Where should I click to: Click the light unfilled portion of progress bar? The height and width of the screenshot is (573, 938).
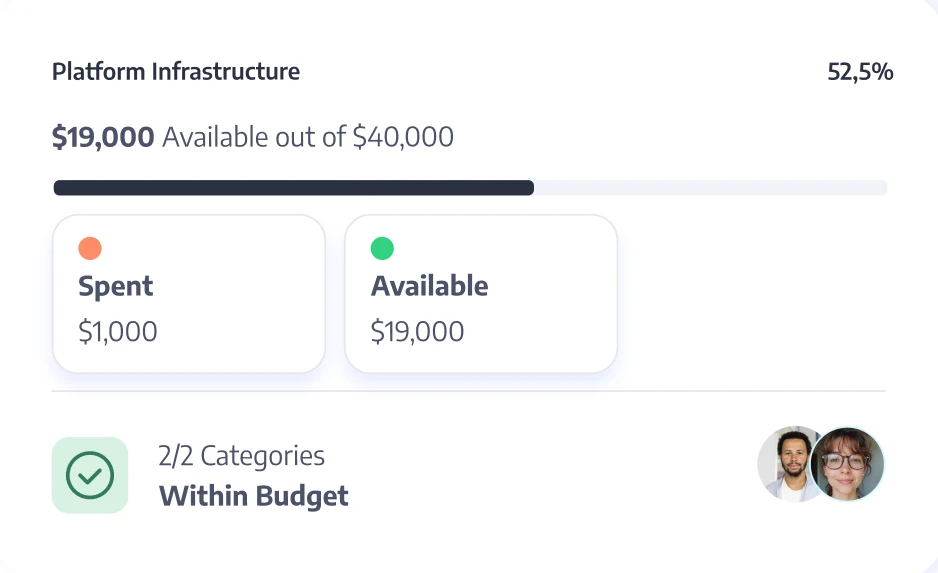tap(710, 188)
